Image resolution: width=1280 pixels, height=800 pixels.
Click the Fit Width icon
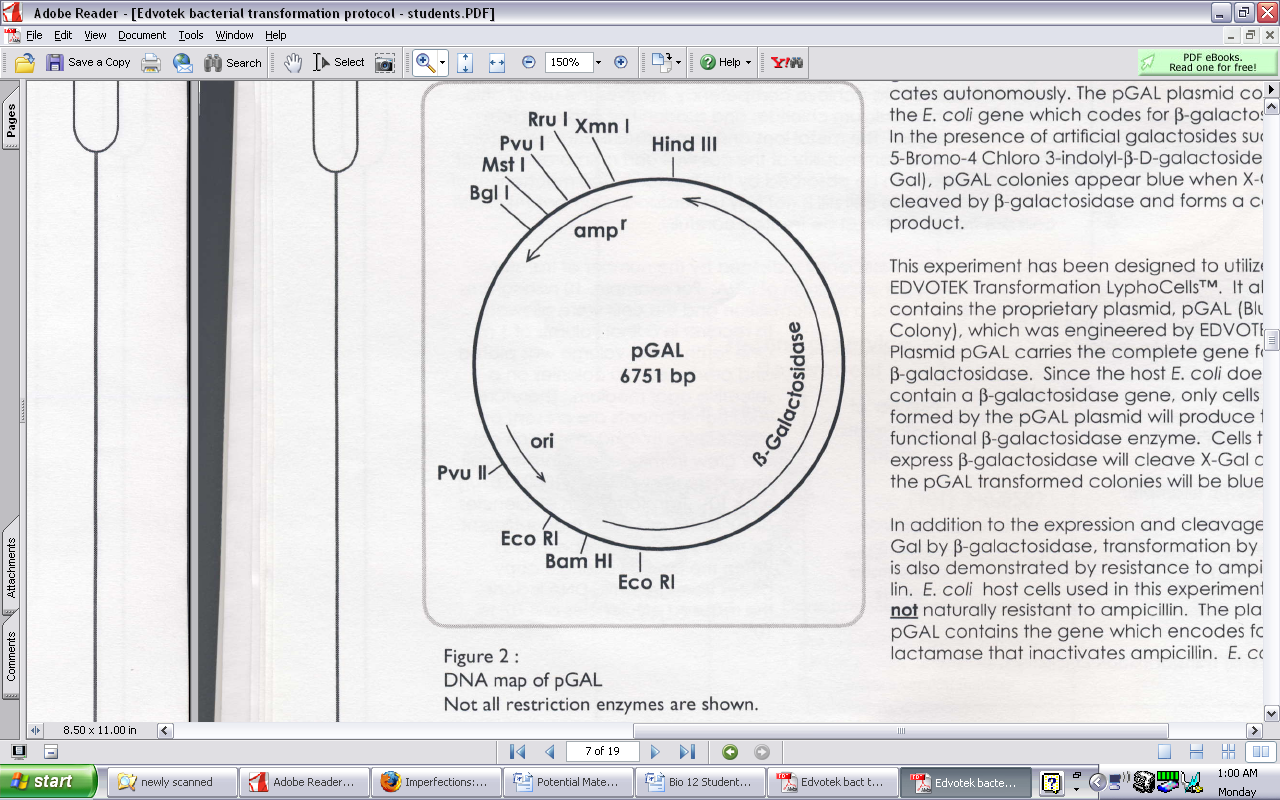[497, 62]
